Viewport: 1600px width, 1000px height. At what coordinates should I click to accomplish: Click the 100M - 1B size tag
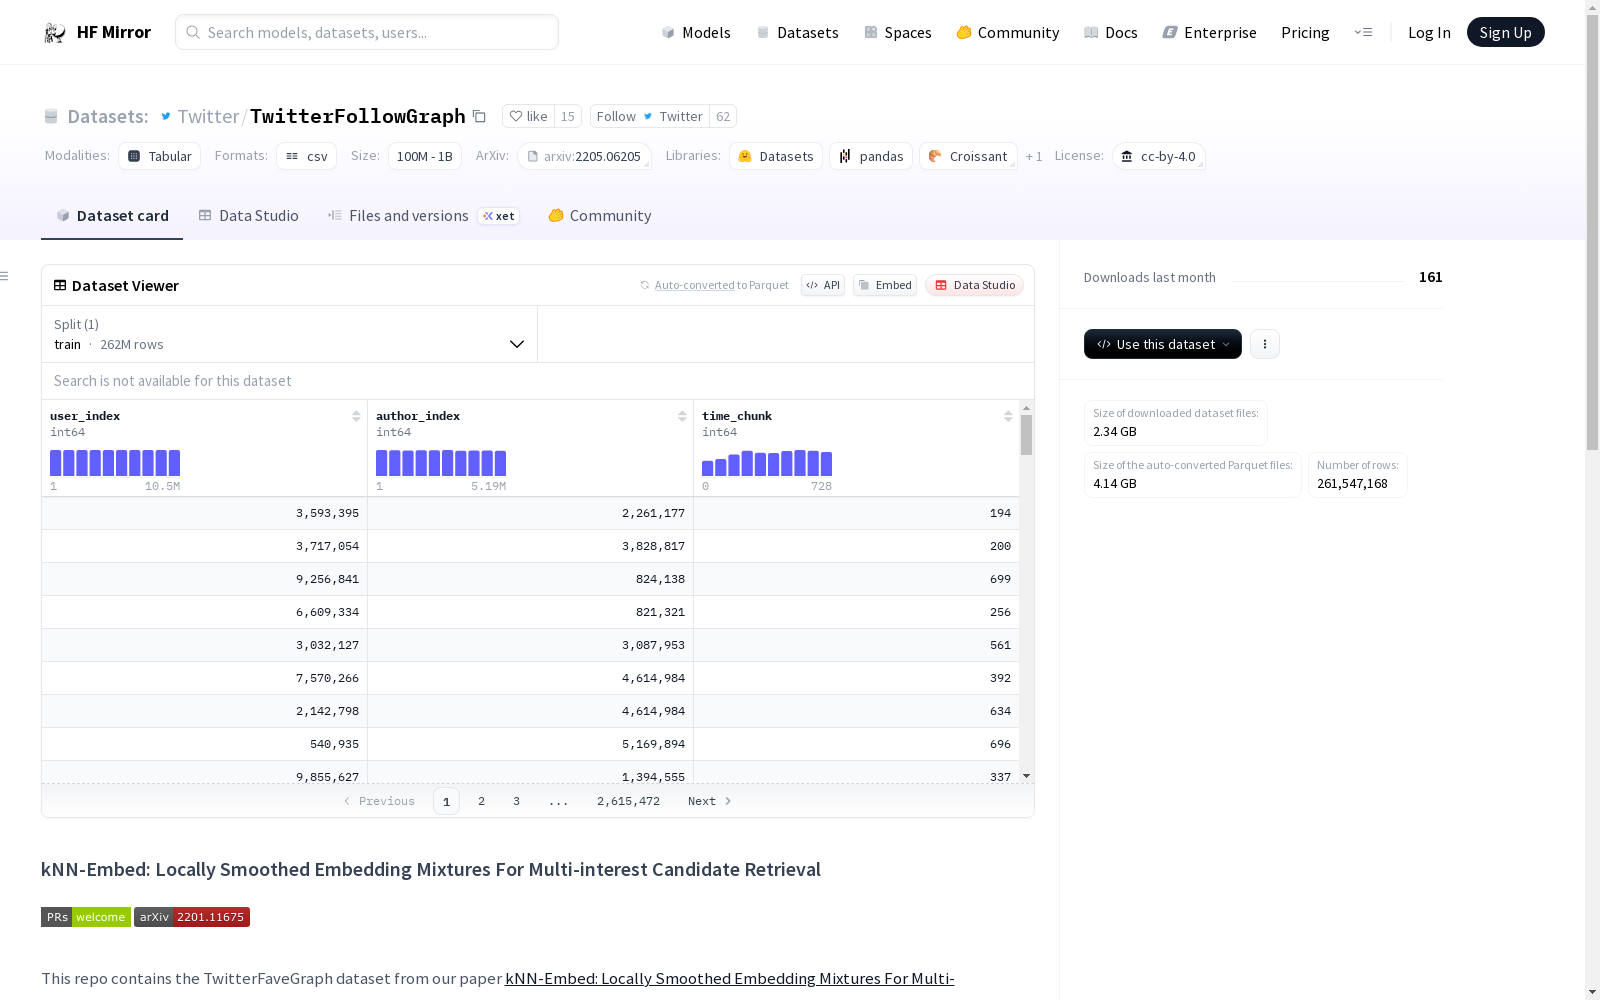[x=425, y=156]
